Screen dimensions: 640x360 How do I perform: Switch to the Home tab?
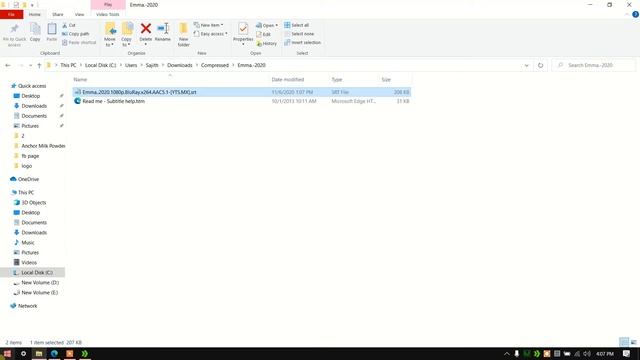pos(35,14)
